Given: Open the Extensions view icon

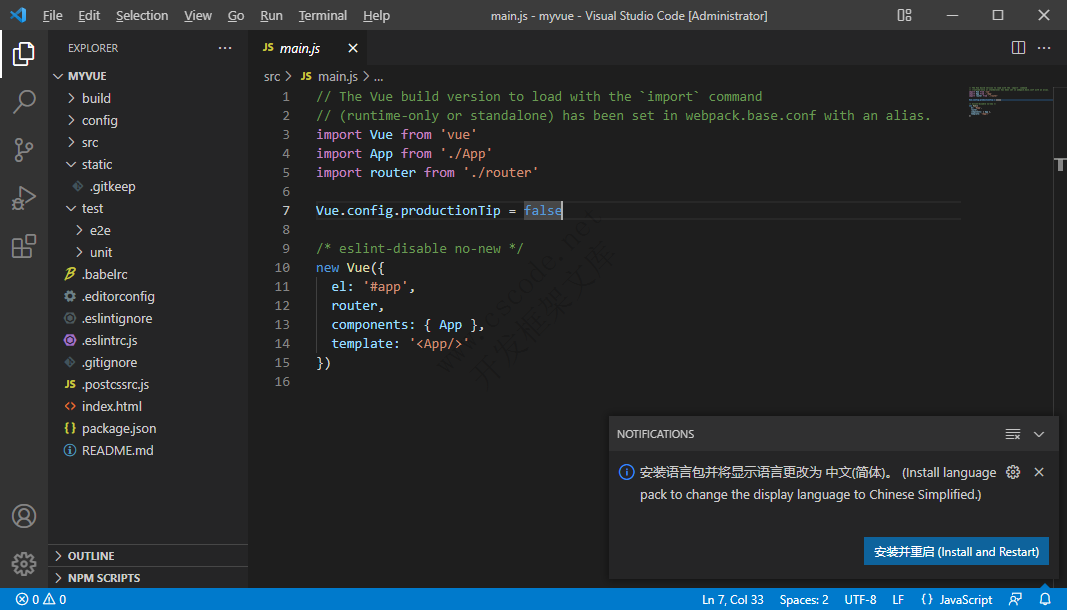Looking at the screenshot, I should coord(24,246).
